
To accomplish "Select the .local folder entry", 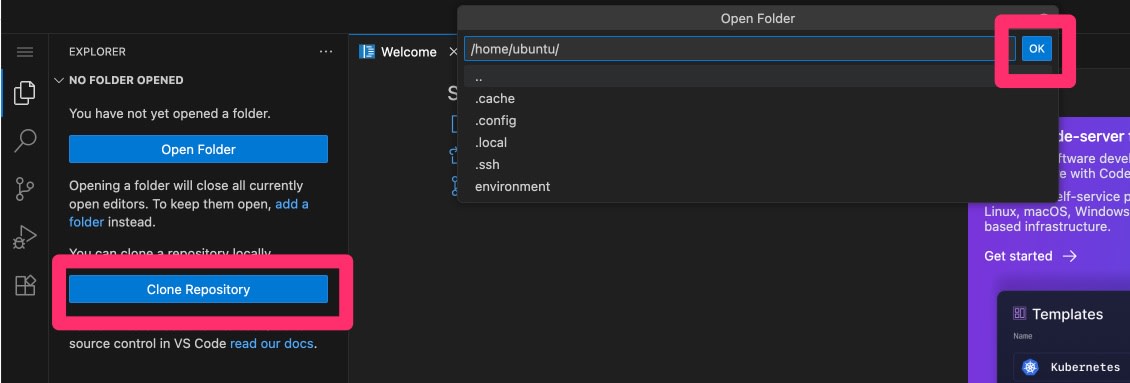I will (757, 143).
